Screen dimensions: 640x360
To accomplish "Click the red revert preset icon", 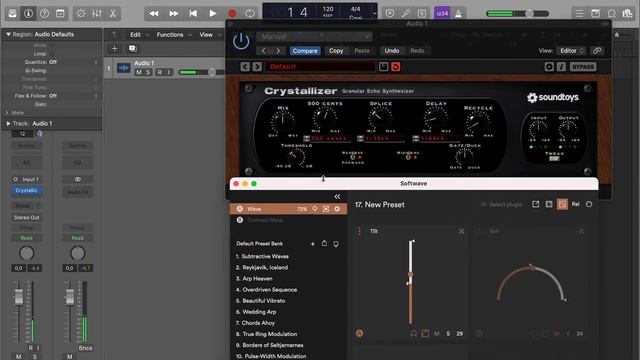I will pos(396,67).
